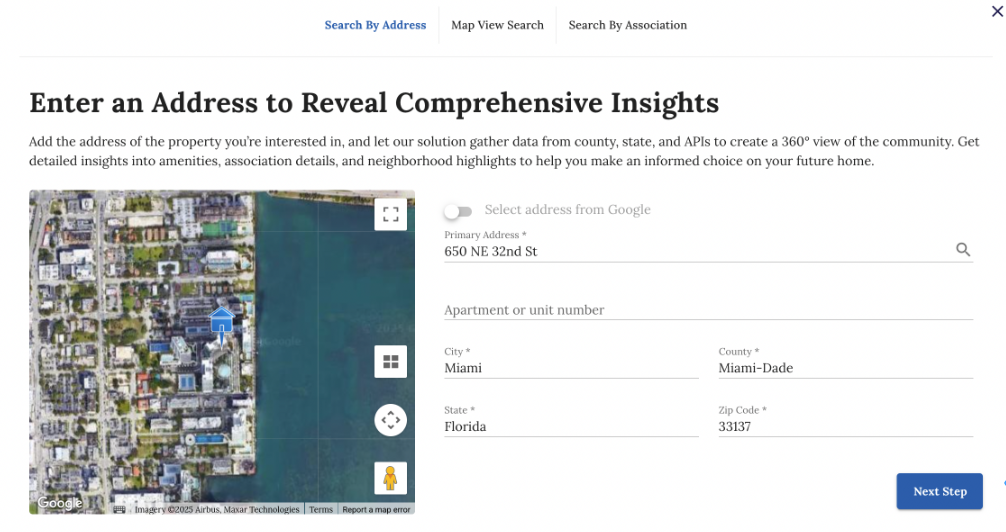Select the Street View pegman icon
Image resolution: width=1006 pixels, height=532 pixels.
coord(391,479)
